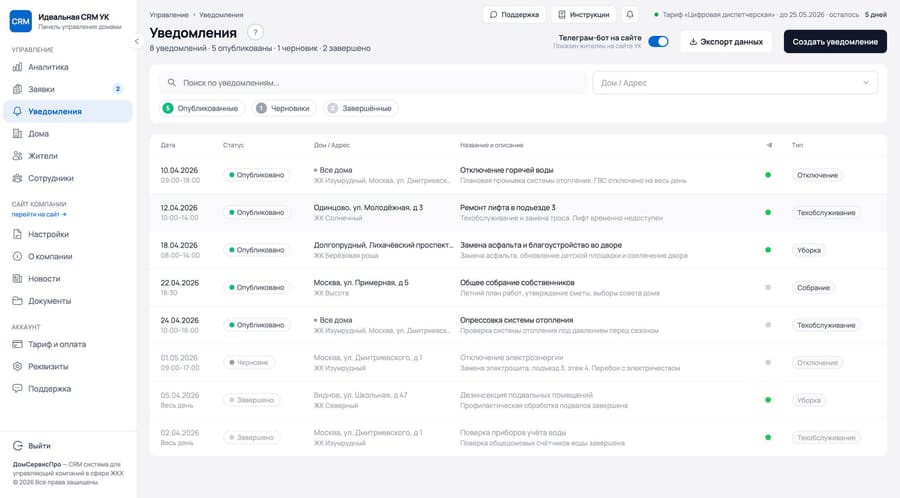
Task: Open 'Отключение горячей воды' notification
Action: point(518,175)
